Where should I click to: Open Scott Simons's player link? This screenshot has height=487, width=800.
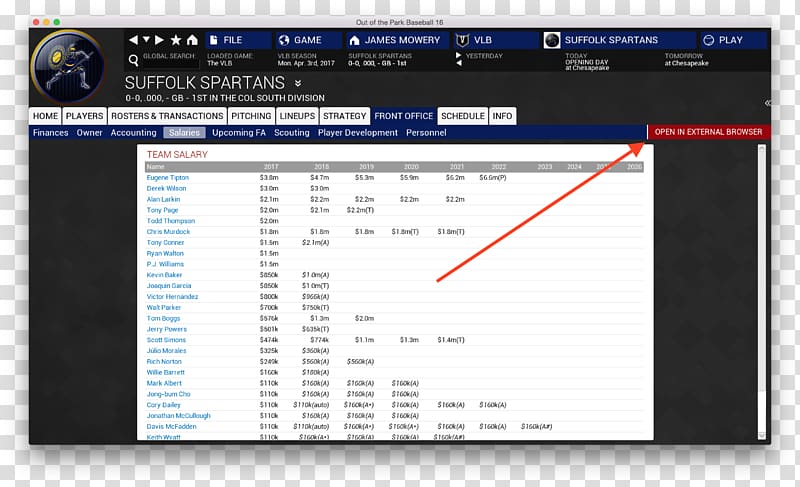coord(166,340)
